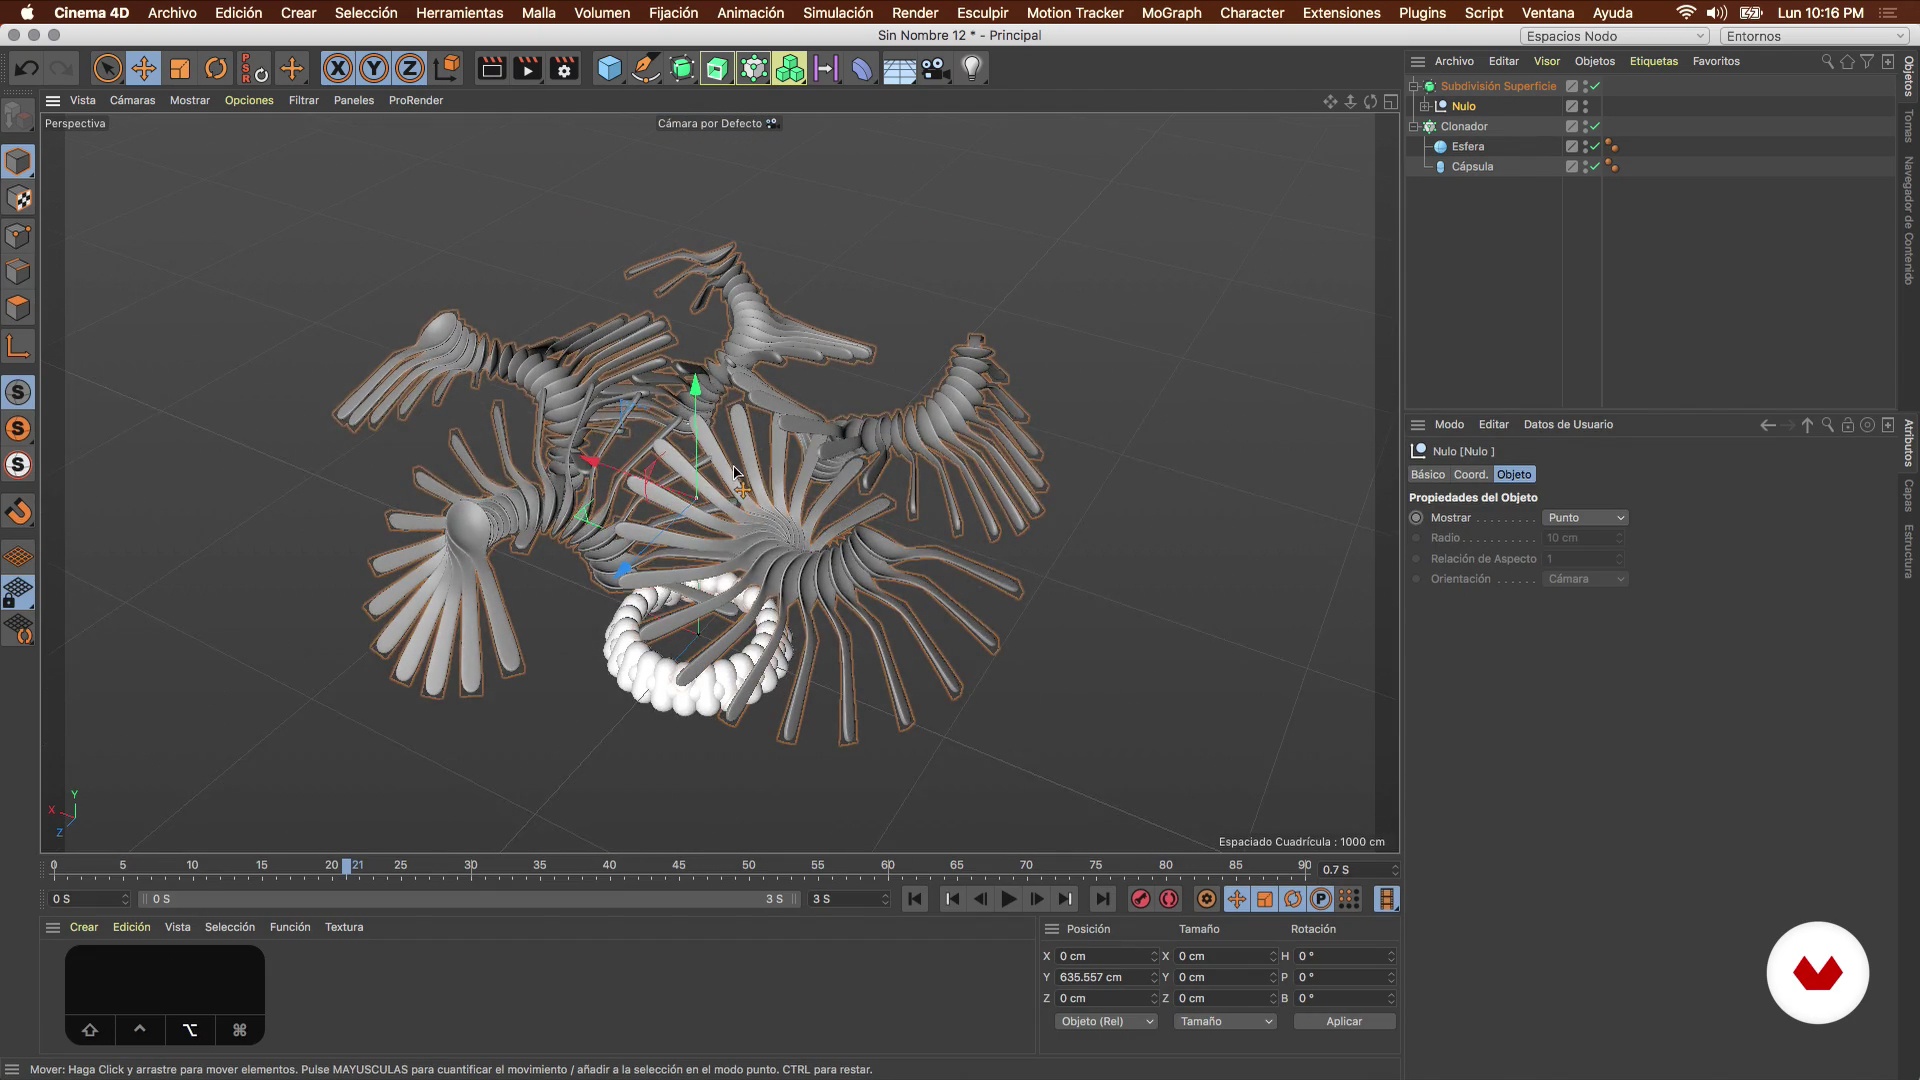Click Render View clapperboard icon

[491, 69]
